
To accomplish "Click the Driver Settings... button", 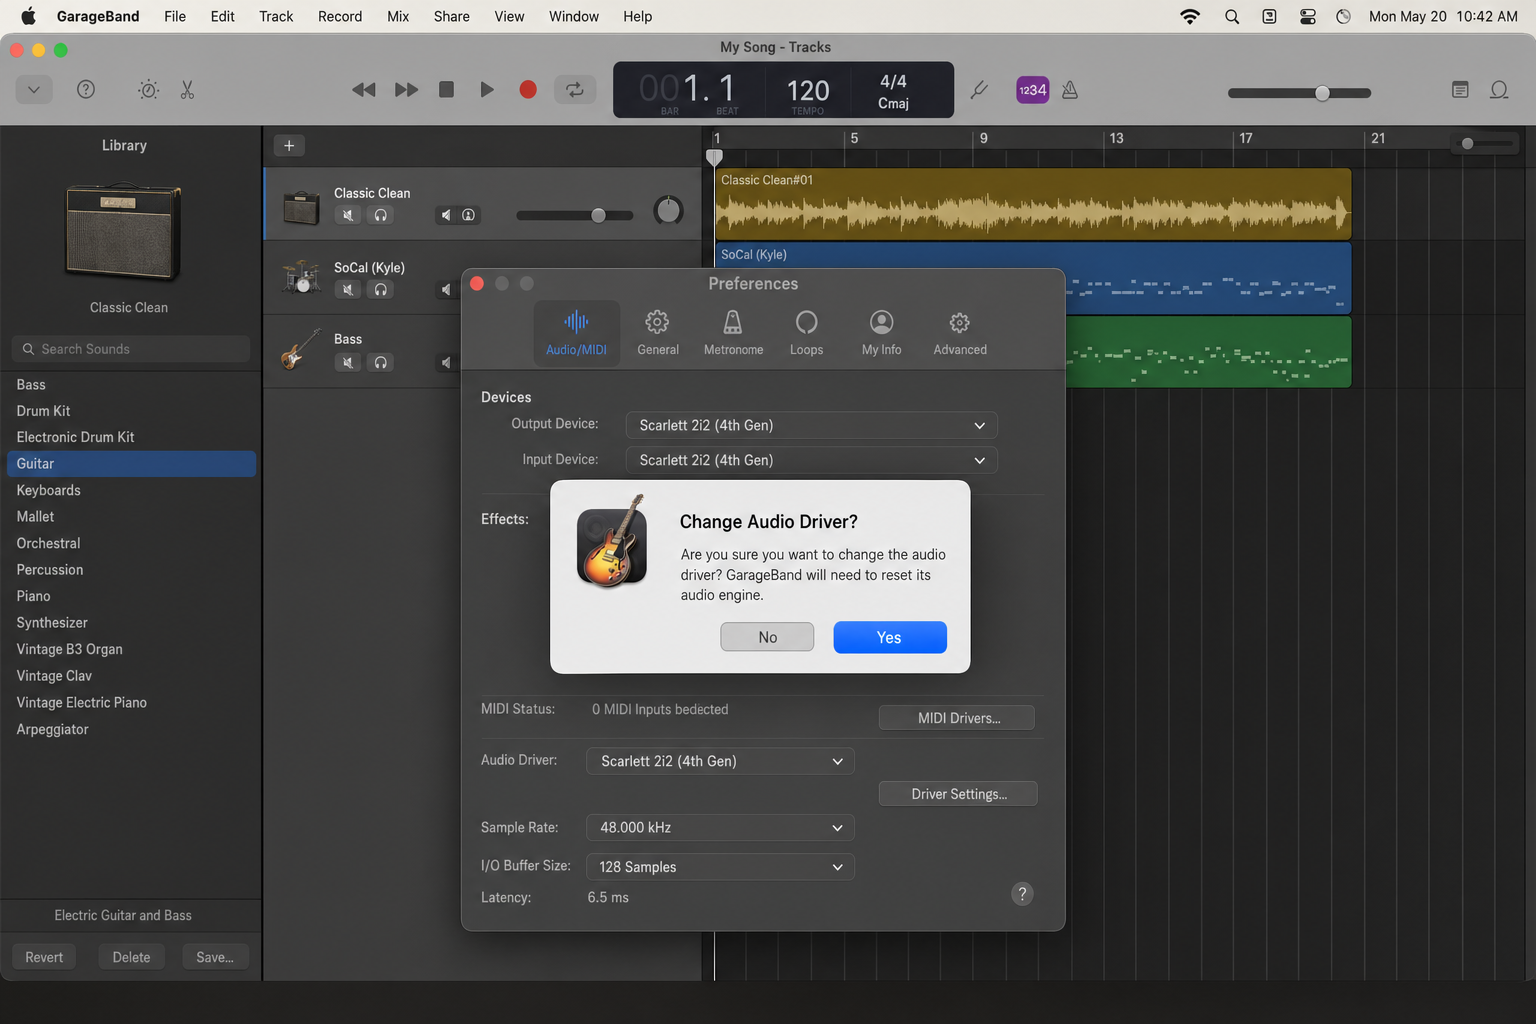I will tap(958, 794).
